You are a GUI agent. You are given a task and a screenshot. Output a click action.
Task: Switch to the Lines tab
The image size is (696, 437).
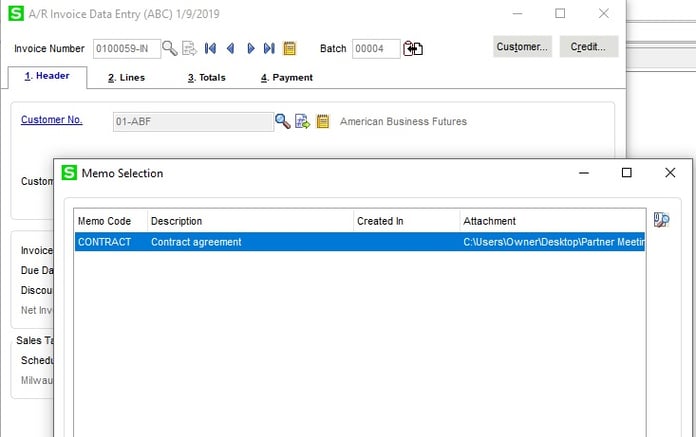pos(126,77)
